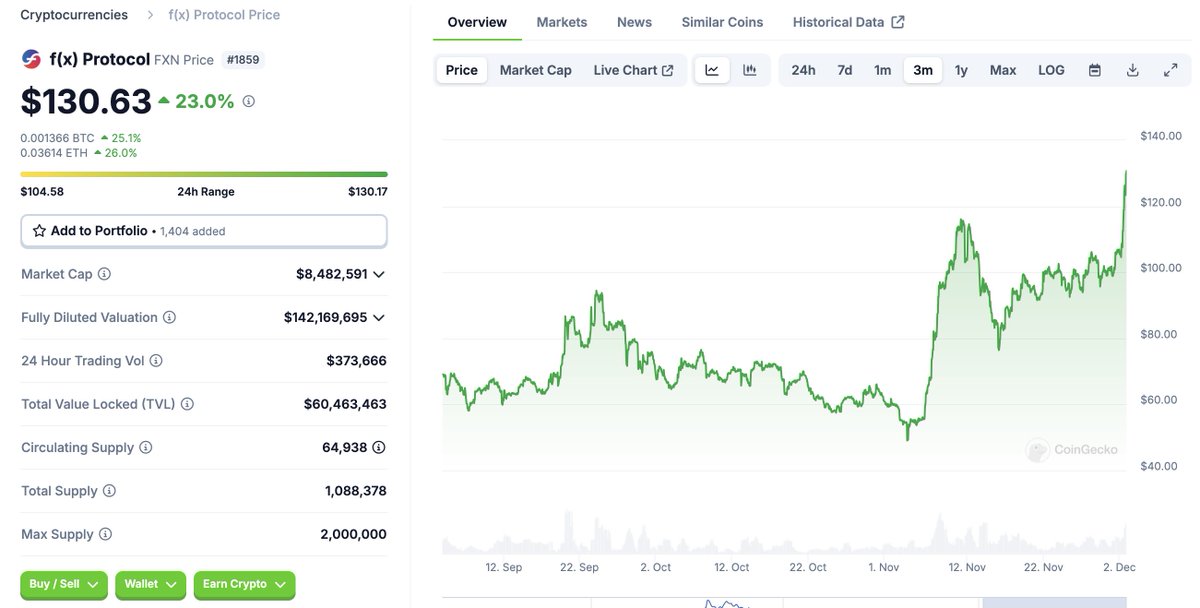Expand chart to fullscreen
1200x608 pixels.
click(1170, 70)
